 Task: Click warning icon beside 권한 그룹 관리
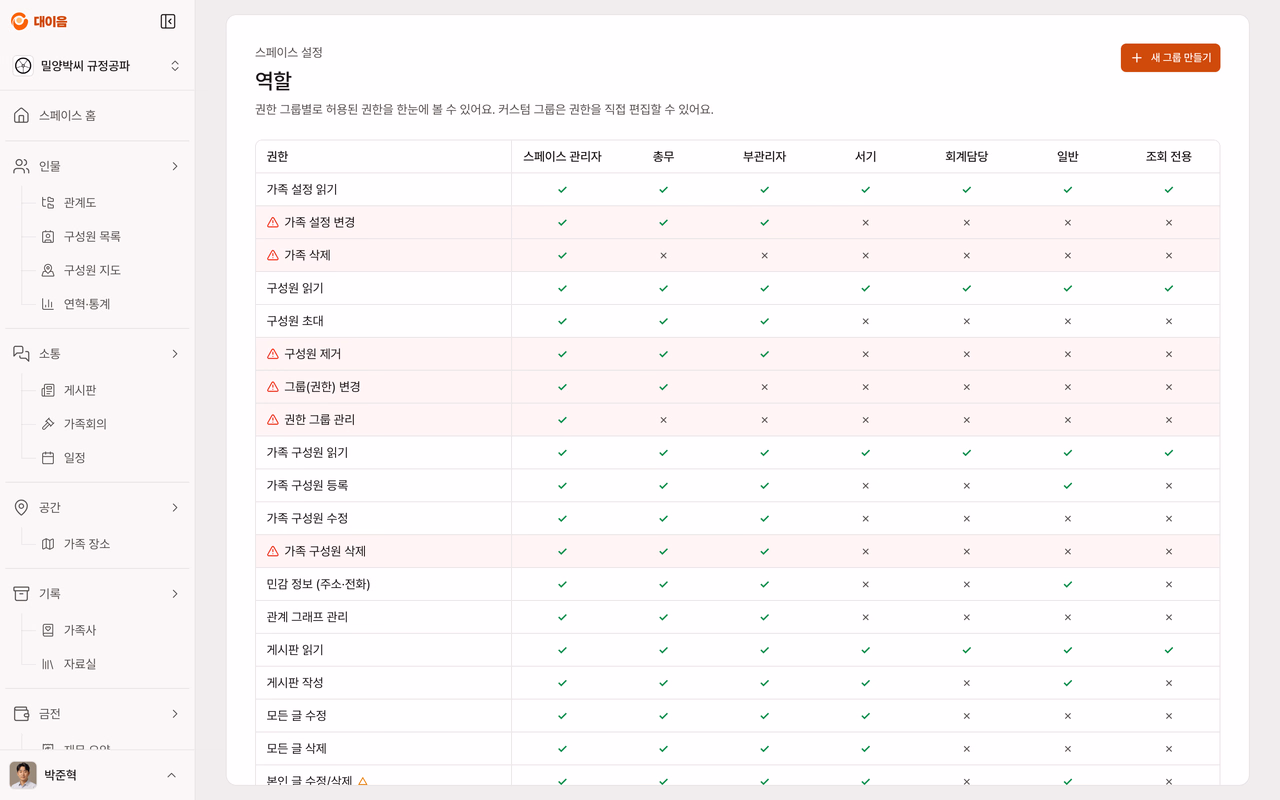pos(273,419)
